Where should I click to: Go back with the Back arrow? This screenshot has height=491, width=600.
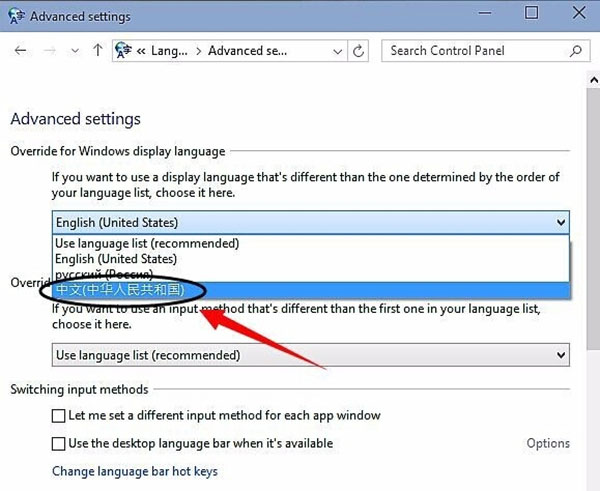click(x=20, y=50)
